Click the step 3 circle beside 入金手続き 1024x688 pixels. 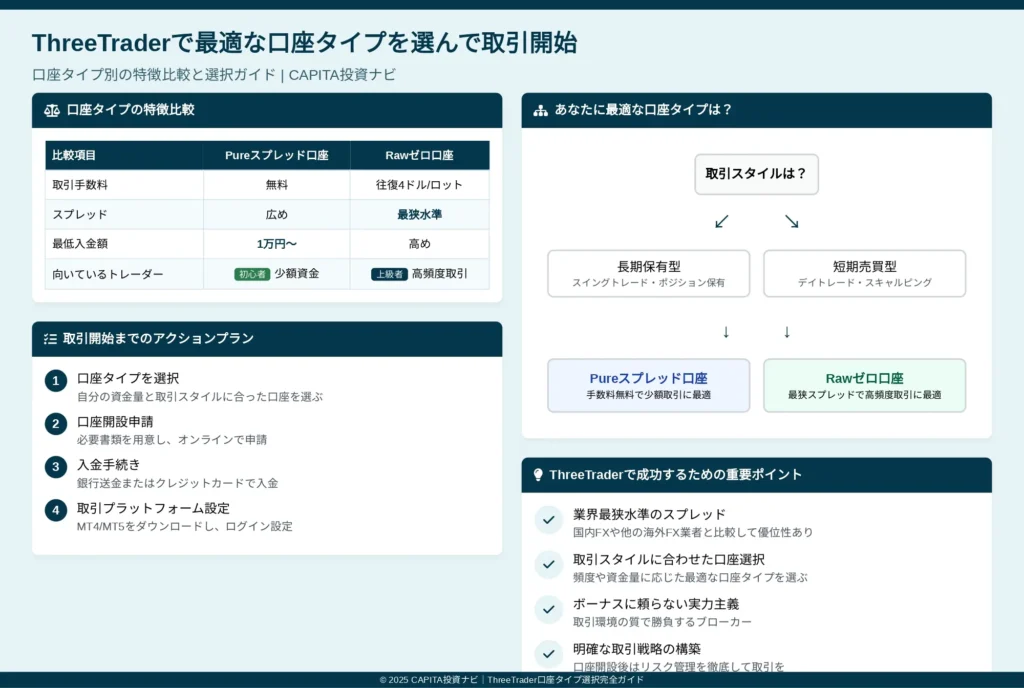pos(56,467)
